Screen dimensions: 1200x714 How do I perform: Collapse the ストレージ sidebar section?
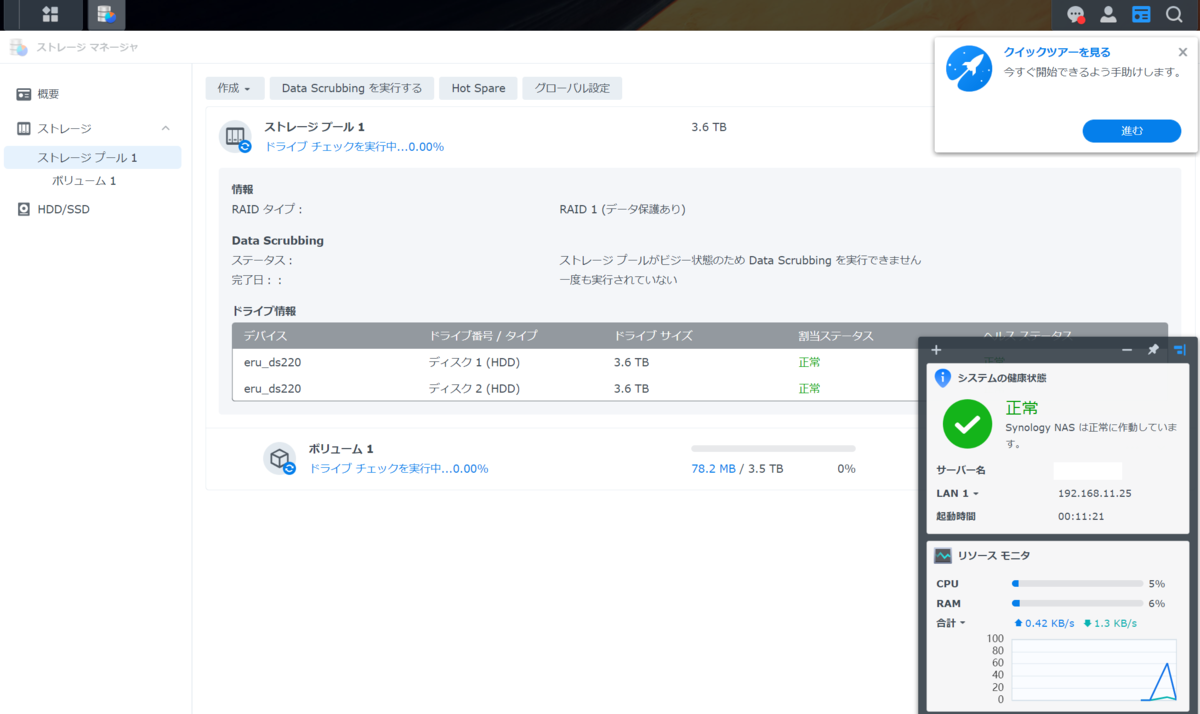[x=166, y=128]
